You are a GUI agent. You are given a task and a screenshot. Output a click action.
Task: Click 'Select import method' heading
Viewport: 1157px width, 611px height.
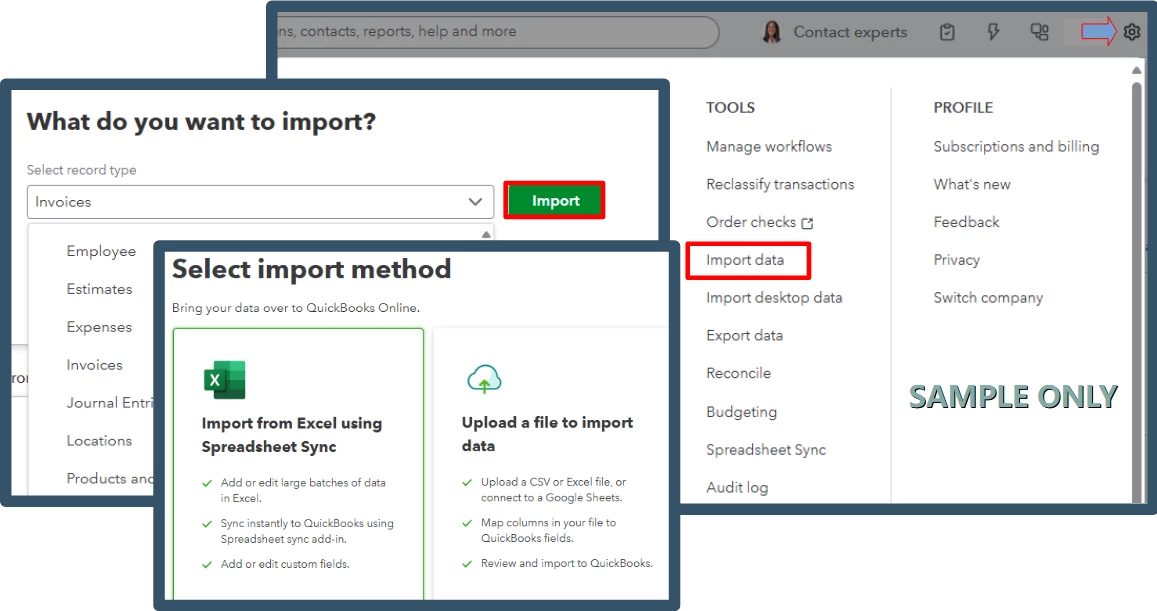(x=311, y=269)
